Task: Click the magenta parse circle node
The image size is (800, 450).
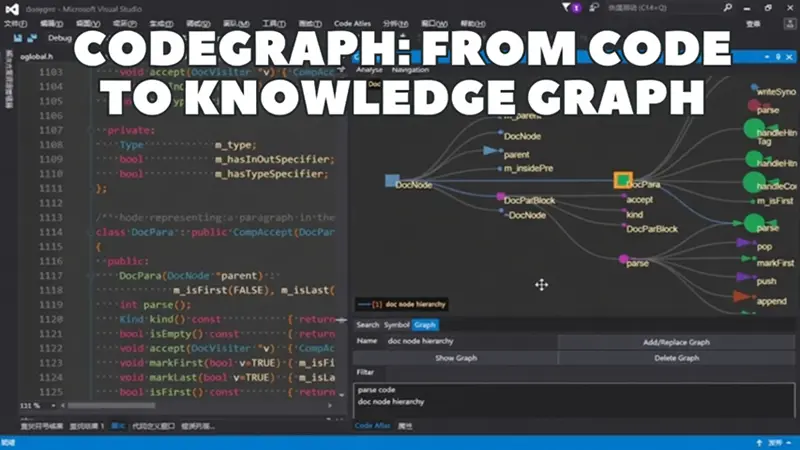Action: click(623, 260)
